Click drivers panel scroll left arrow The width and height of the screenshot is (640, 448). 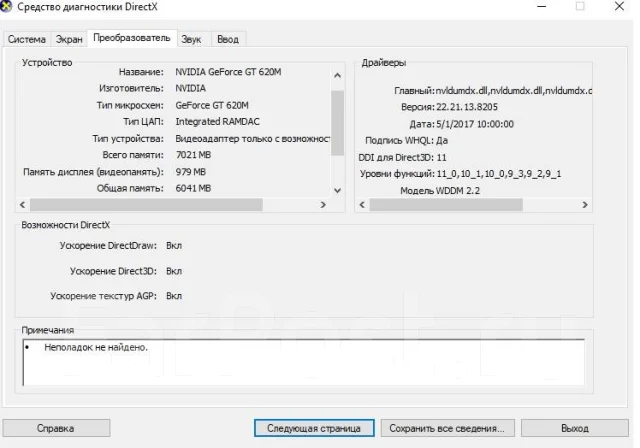362,204
